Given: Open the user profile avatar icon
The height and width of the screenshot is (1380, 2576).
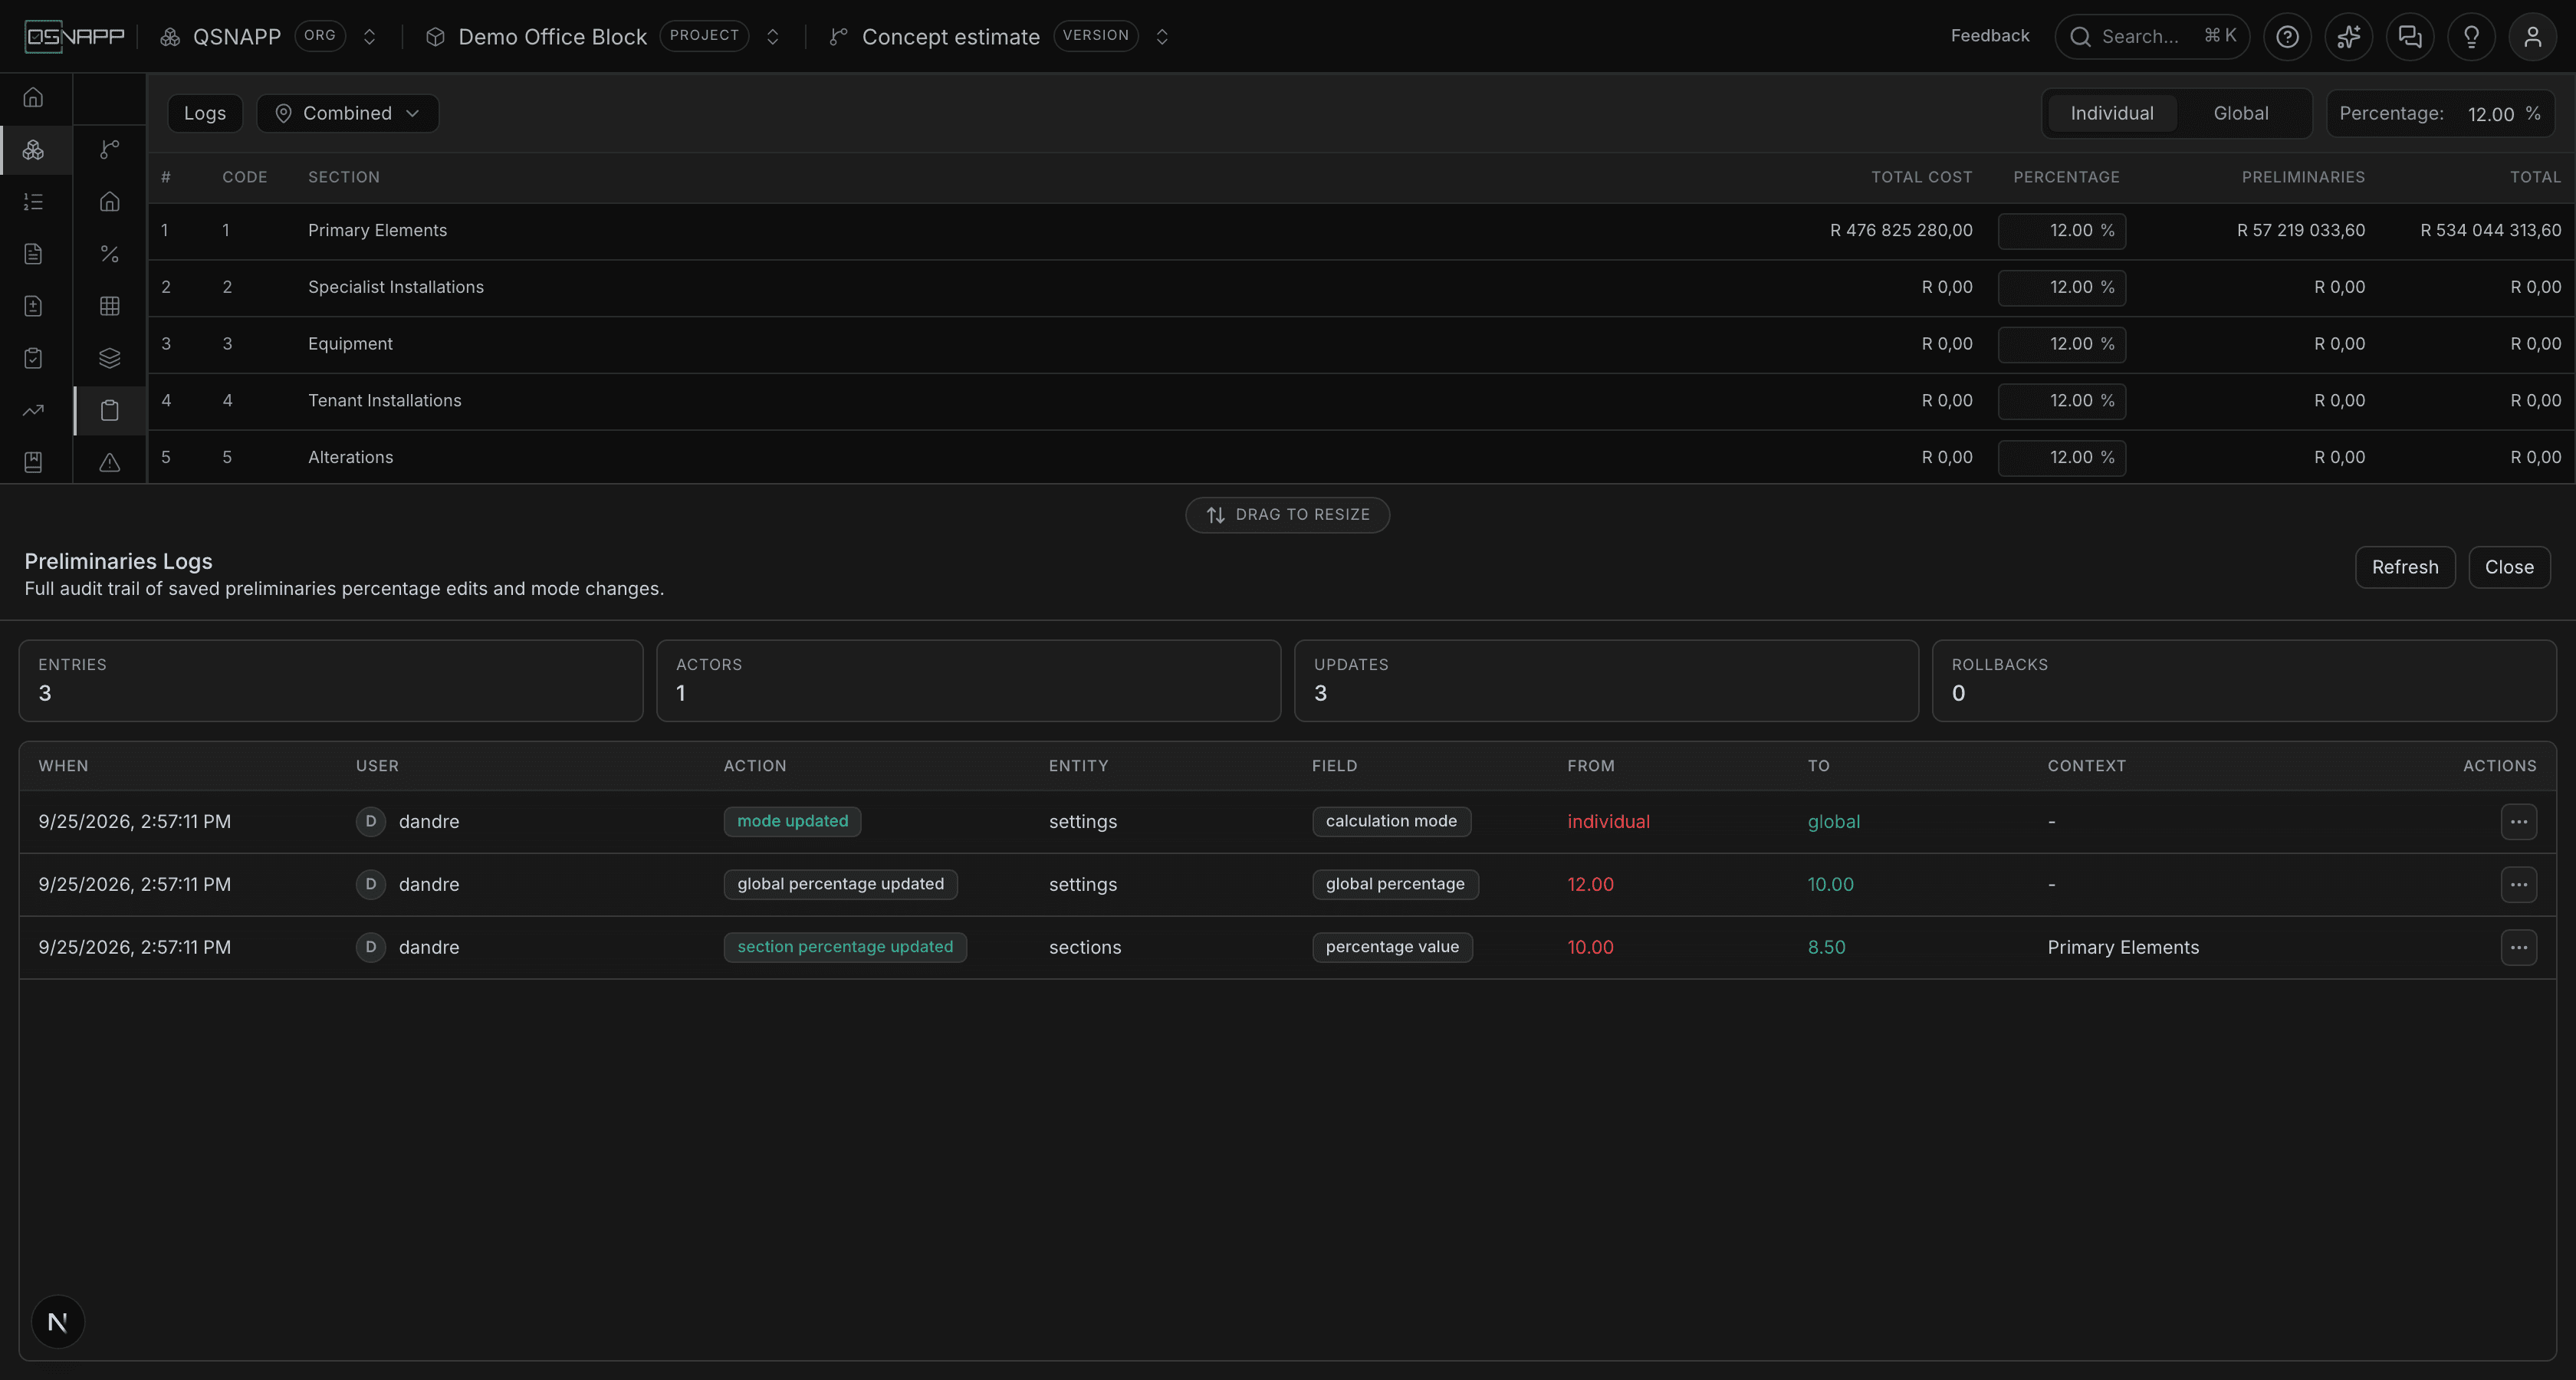Looking at the screenshot, I should (x=2532, y=37).
